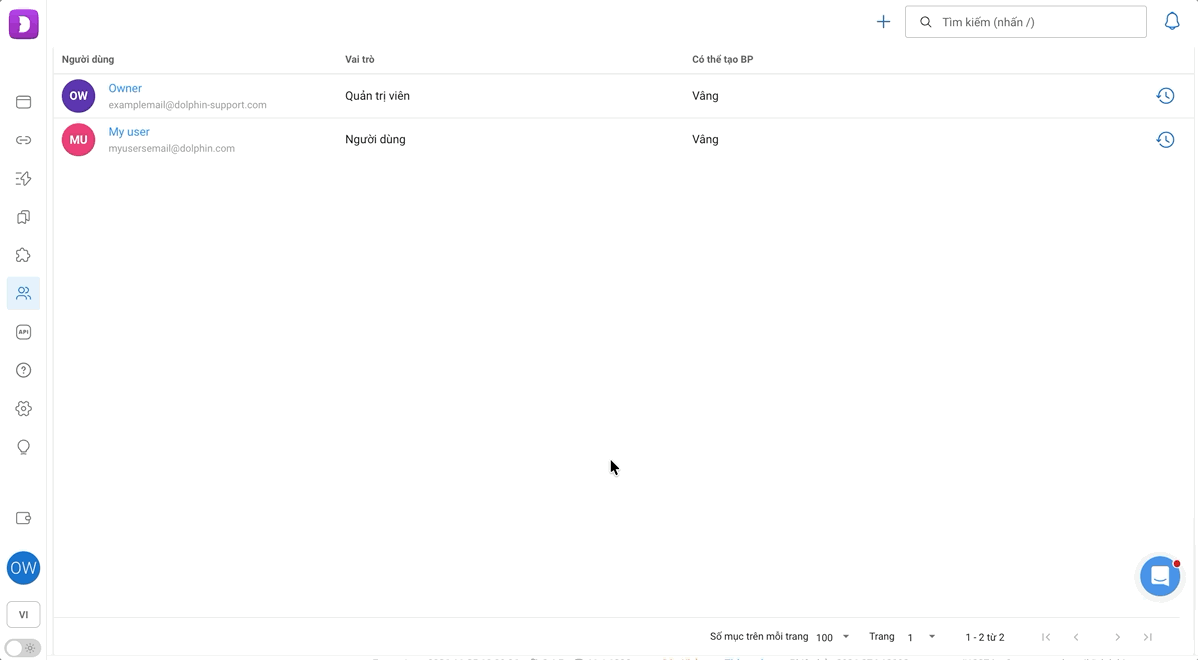Image resolution: width=1198 pixels, height=660 pixels.
Task: Open the proxies link sidebar icon
Action: [24, 141]
